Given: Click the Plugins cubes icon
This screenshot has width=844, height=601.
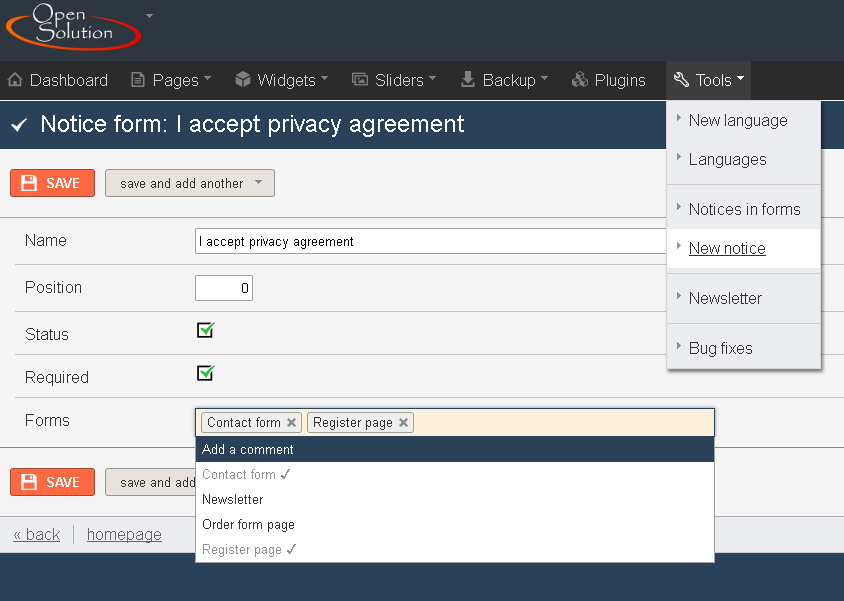Looking at the screenshot, I should pyautogui.click(x=580, y=80).
